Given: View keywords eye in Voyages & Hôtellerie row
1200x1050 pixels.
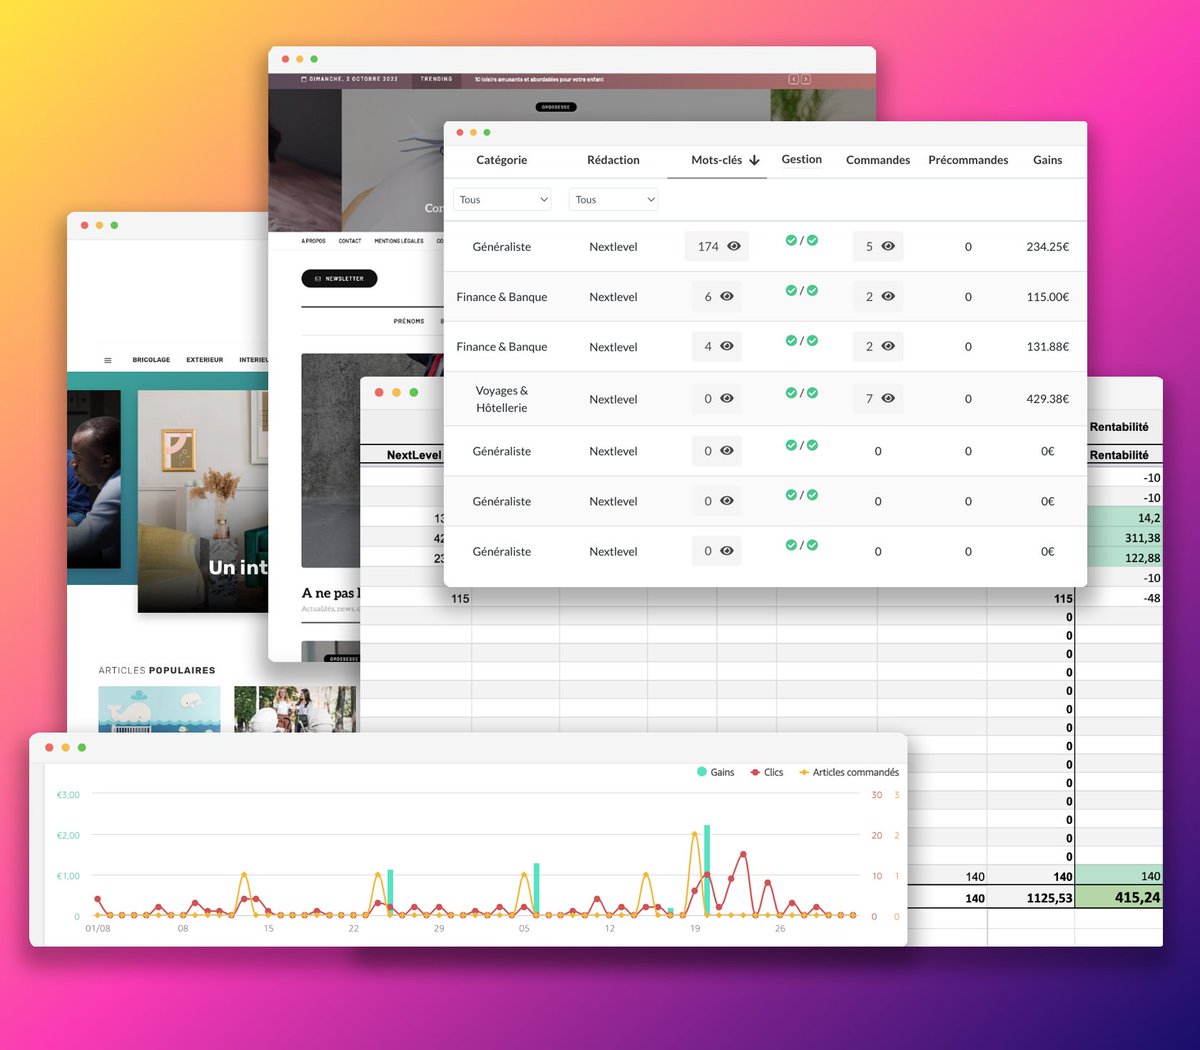Looking at the screenshot, I should coord(727,398).
